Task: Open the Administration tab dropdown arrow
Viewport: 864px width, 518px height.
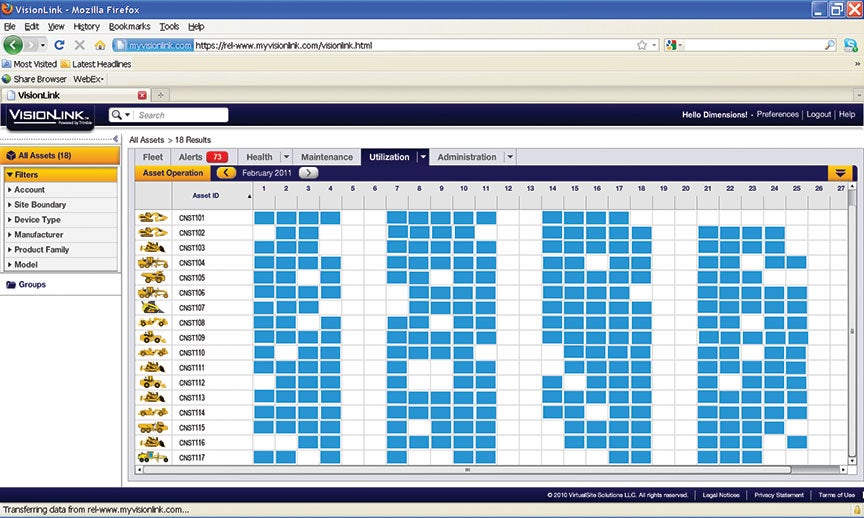Action: pos(510,157)
